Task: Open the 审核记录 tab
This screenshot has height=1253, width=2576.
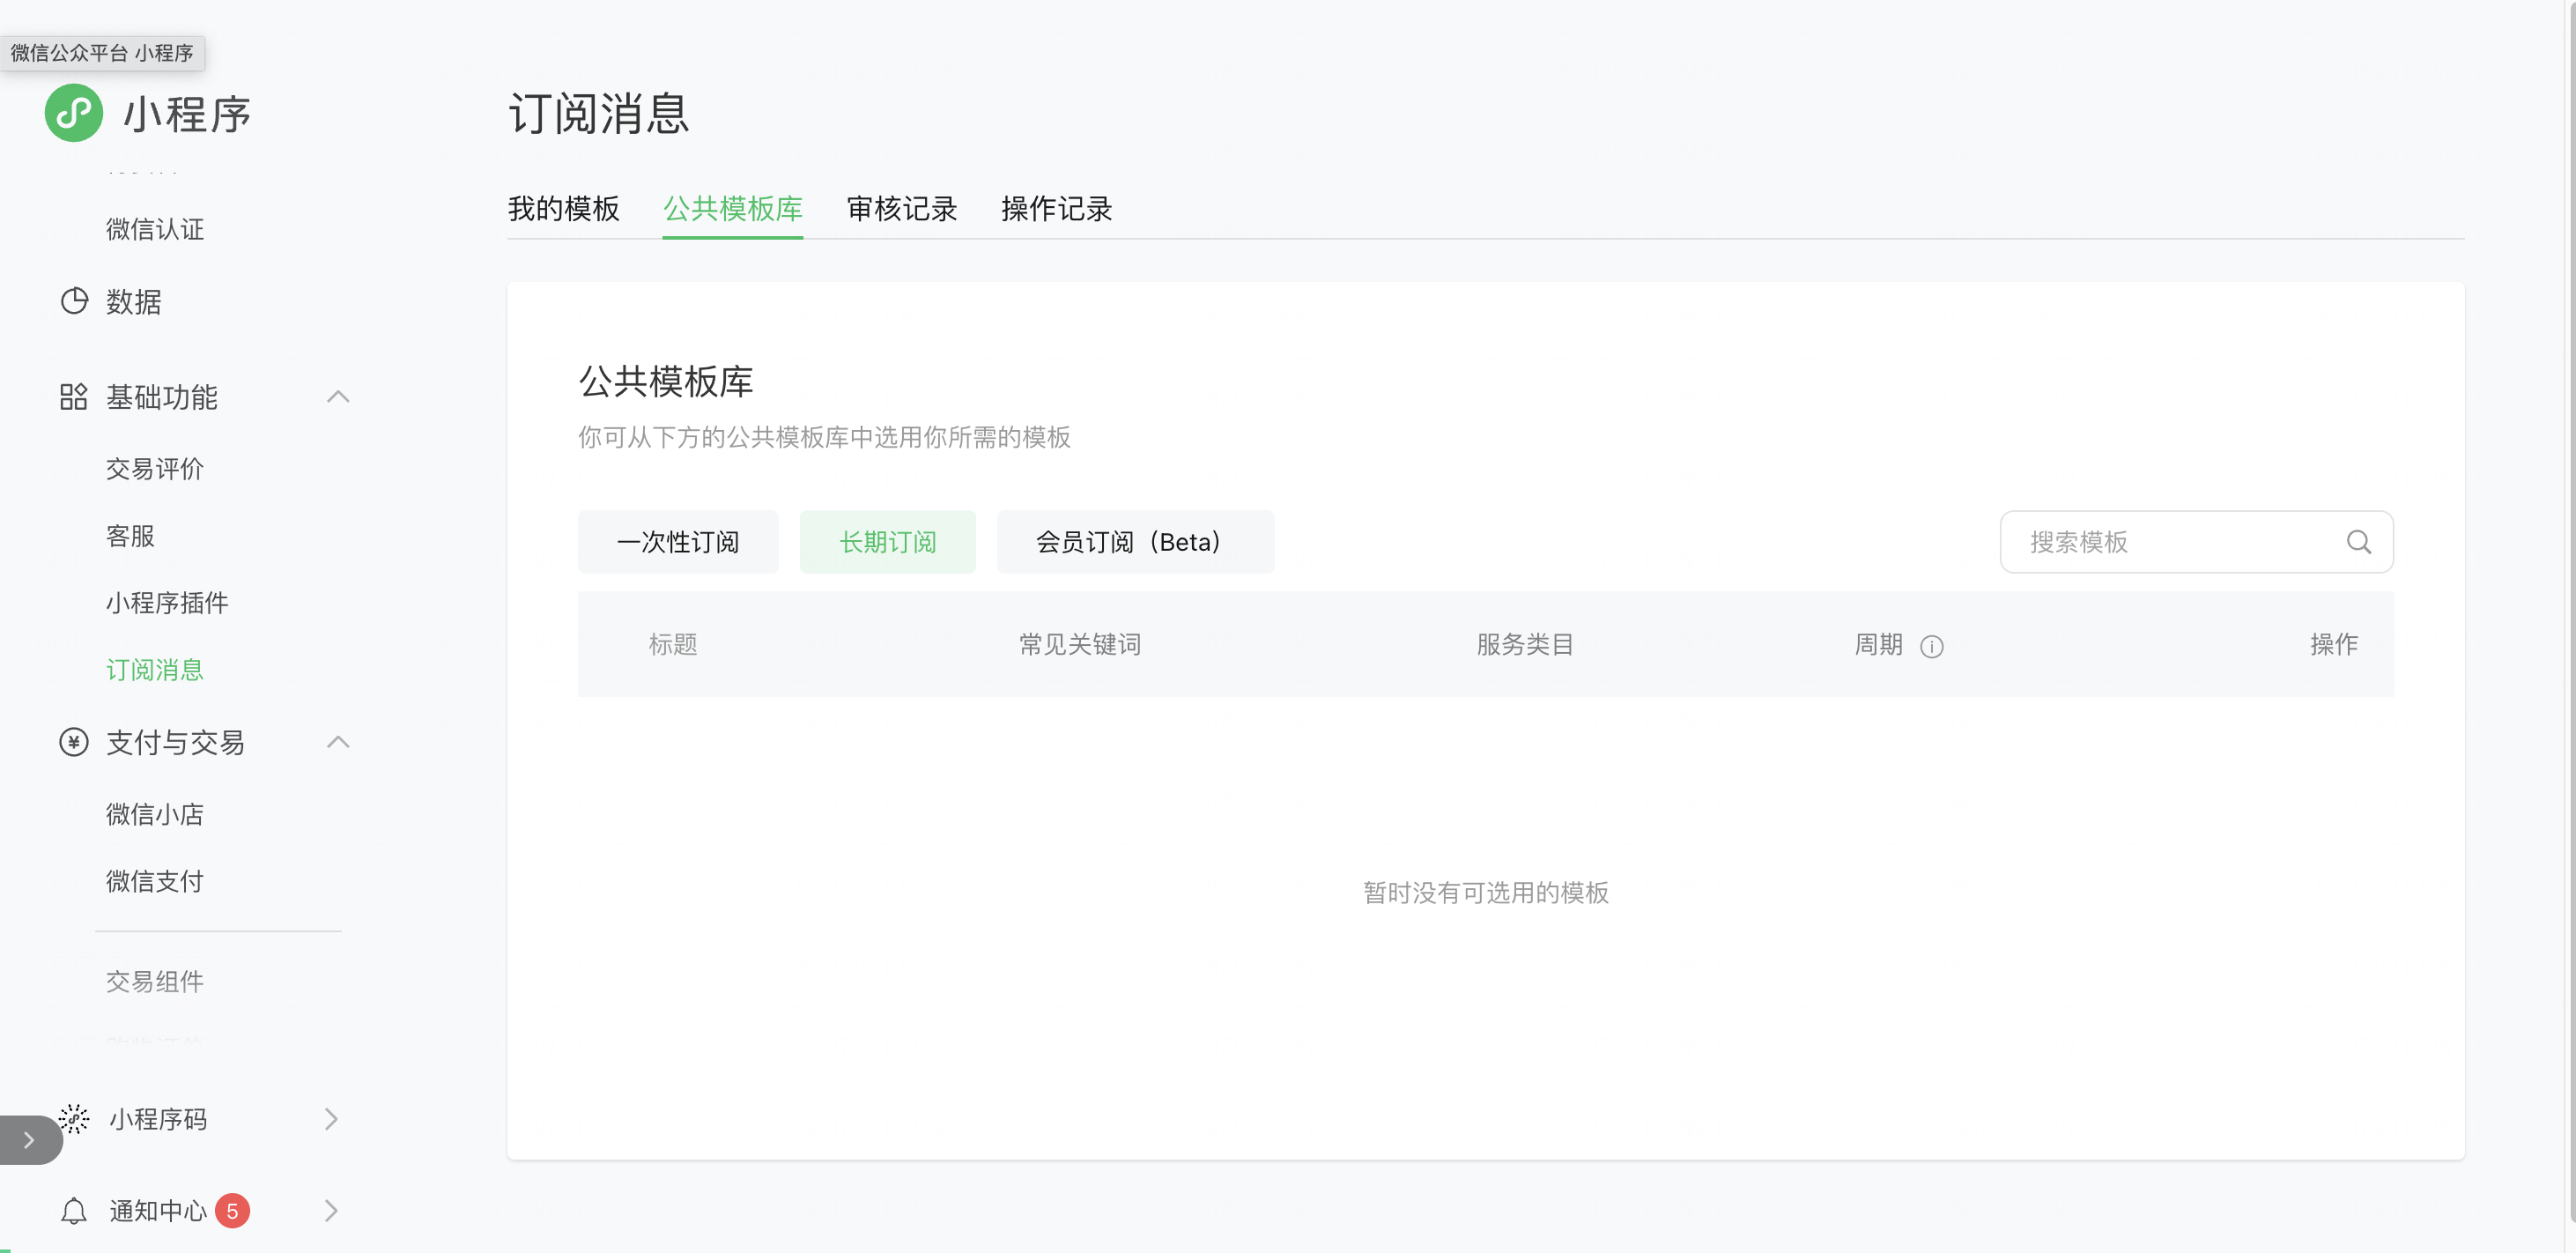Action: coord(901,208)
